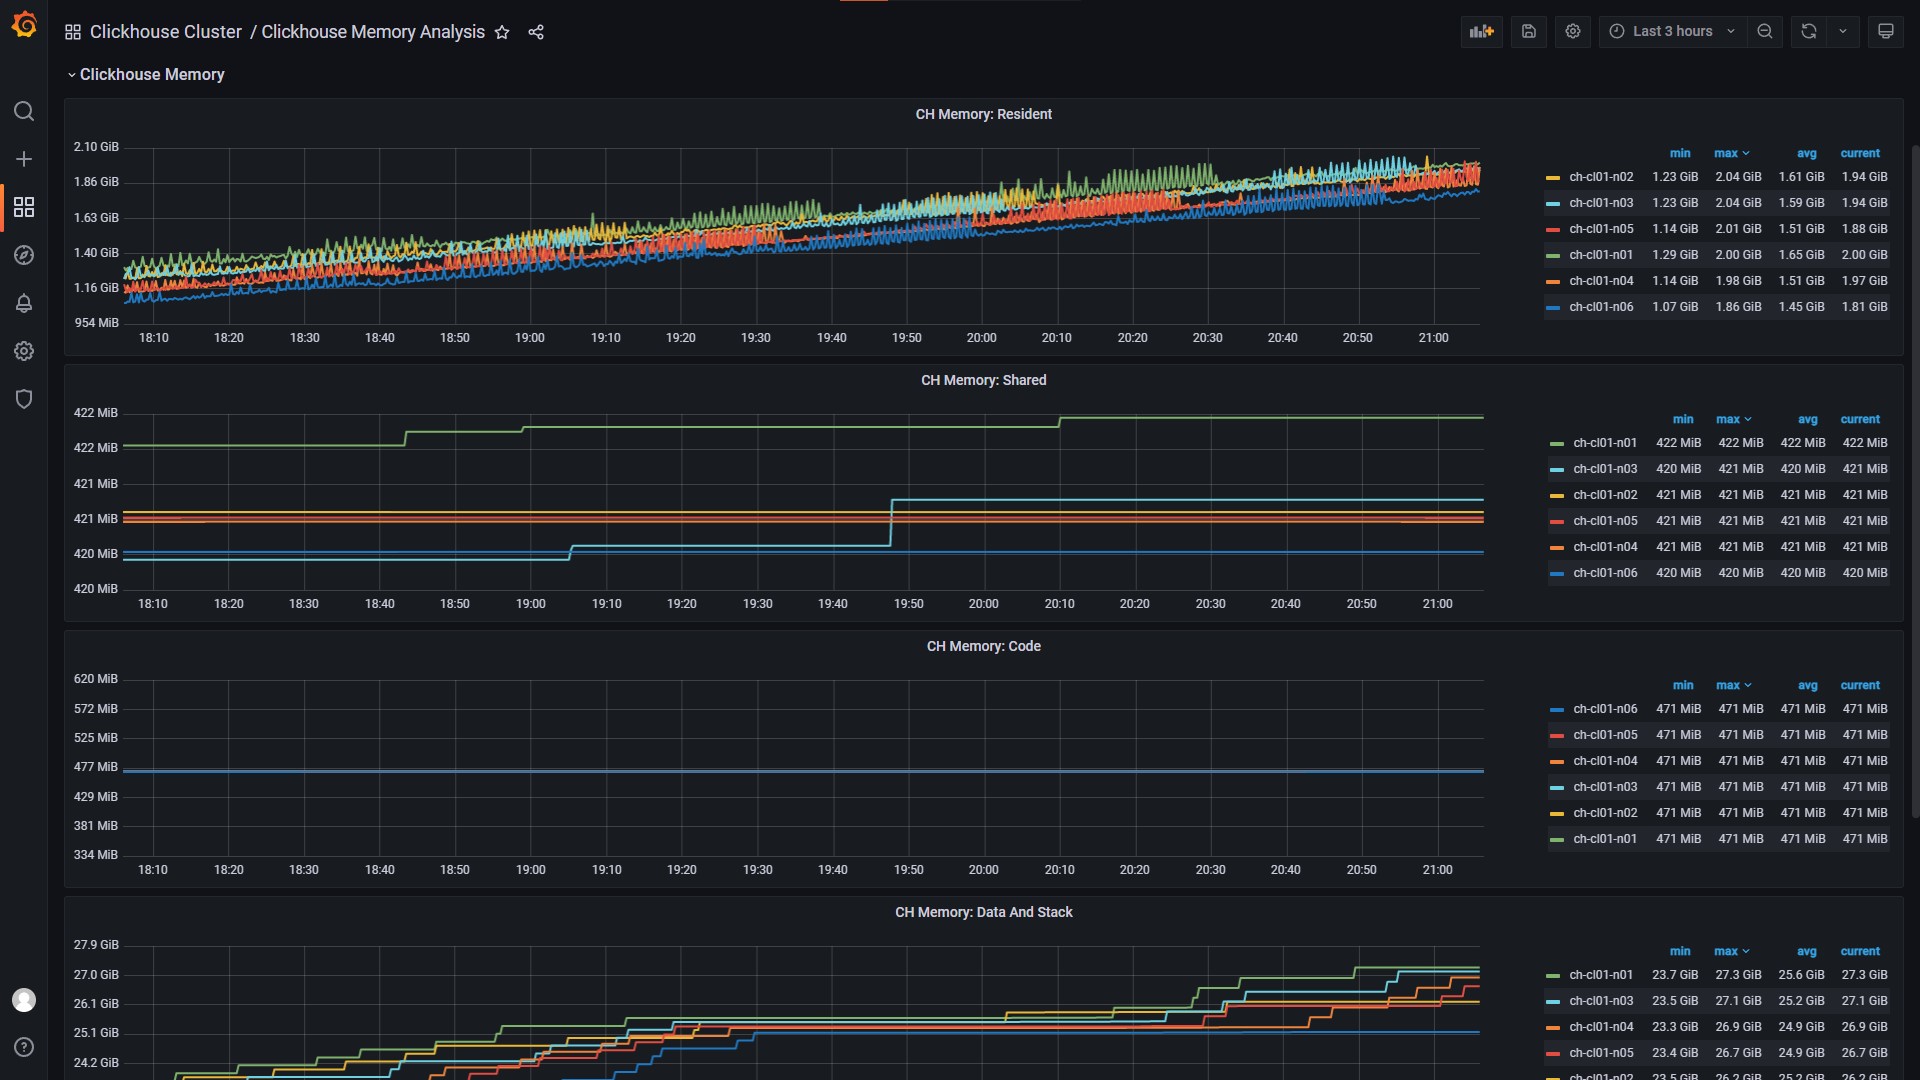Open CH Memory: Resident panel title menu
Image resolution: width=1920 pixels, height=1080 pixels.
click(x=983, y=114)
